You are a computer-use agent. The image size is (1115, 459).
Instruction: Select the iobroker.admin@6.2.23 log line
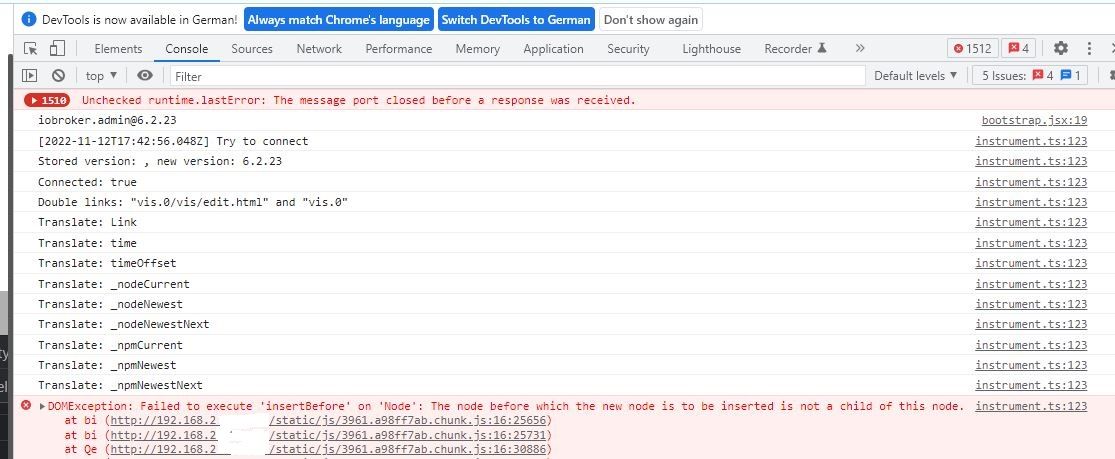(107, 120)
